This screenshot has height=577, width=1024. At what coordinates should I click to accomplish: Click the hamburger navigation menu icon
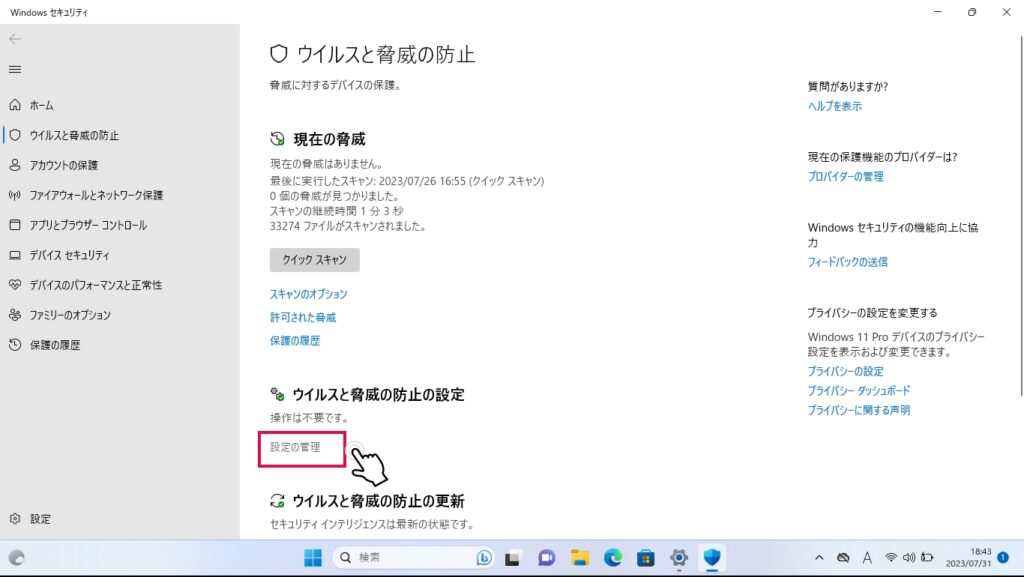click(15, 69)
